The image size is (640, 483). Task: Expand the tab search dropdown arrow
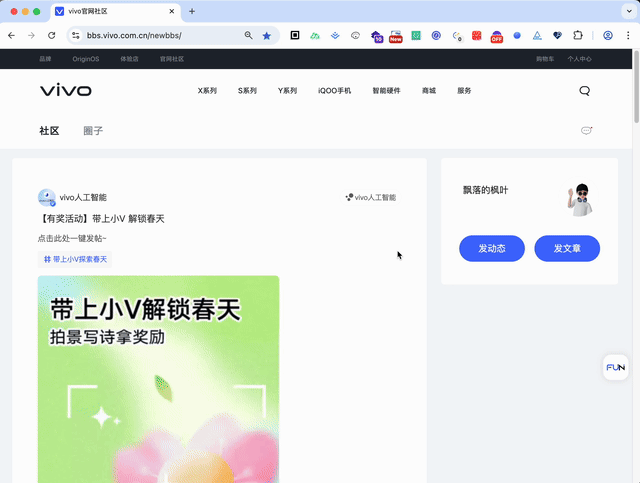coord(629,11)
